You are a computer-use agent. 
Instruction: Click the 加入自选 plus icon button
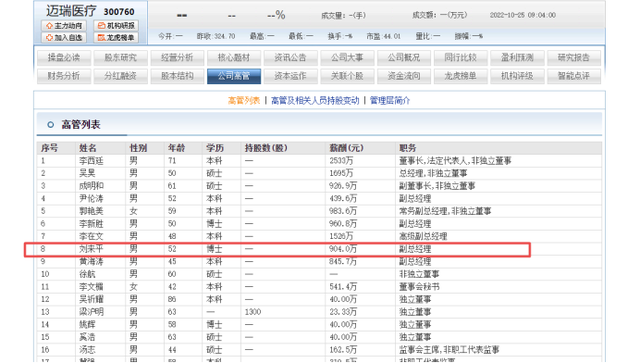click(x=64, y=38)
